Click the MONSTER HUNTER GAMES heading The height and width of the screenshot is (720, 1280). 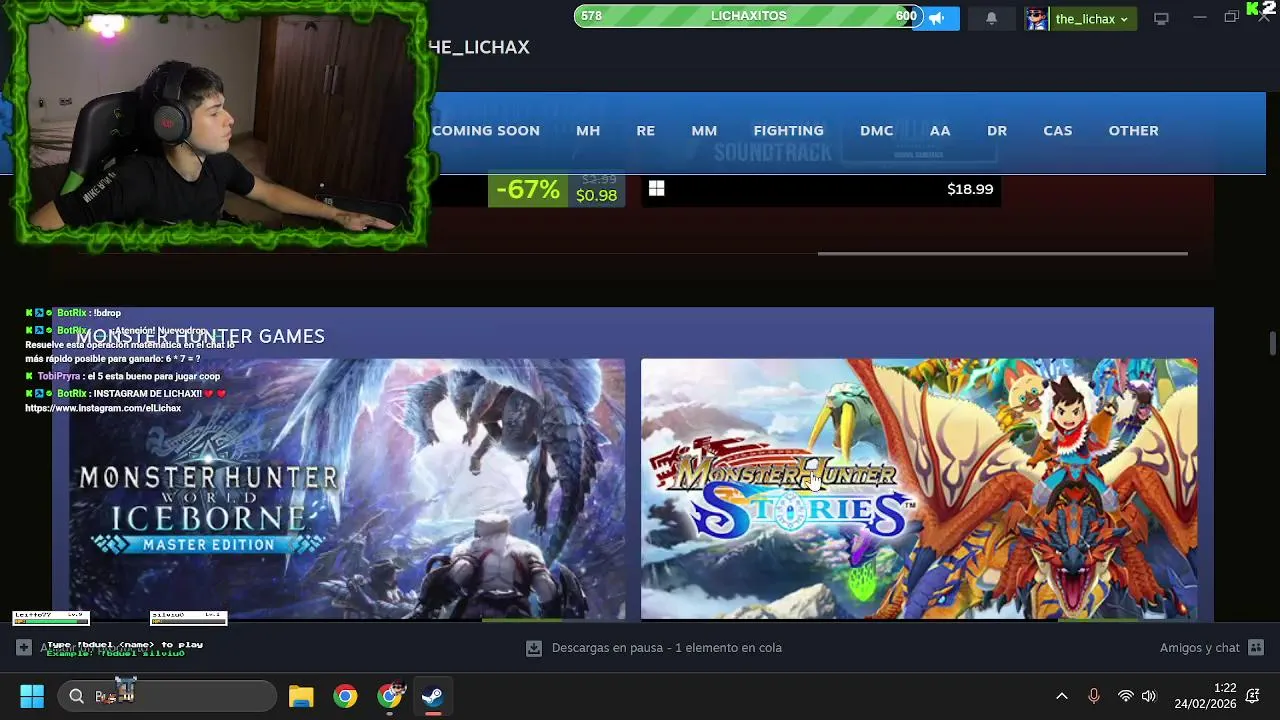200,337
